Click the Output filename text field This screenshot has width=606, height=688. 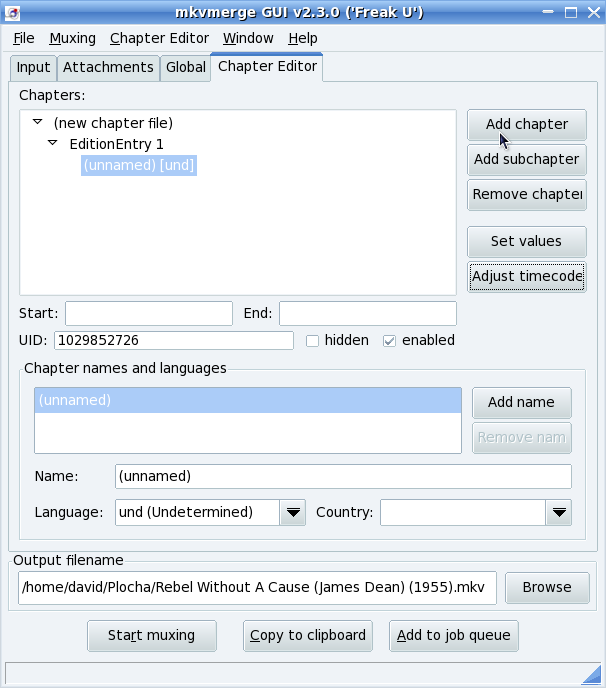pyautogui.click(x=257, y=588)
